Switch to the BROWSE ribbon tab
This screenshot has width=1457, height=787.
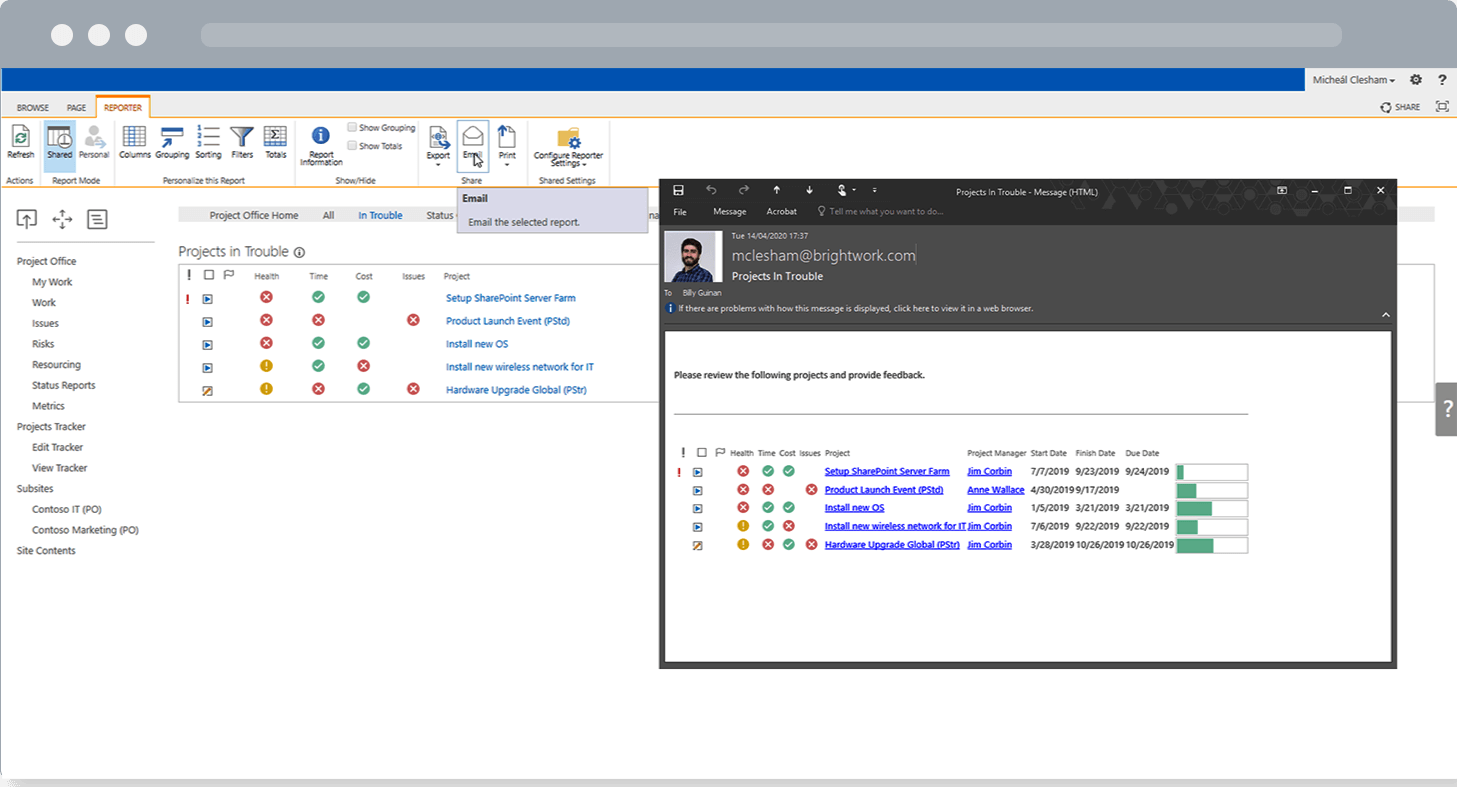click(x=32, y=107)
